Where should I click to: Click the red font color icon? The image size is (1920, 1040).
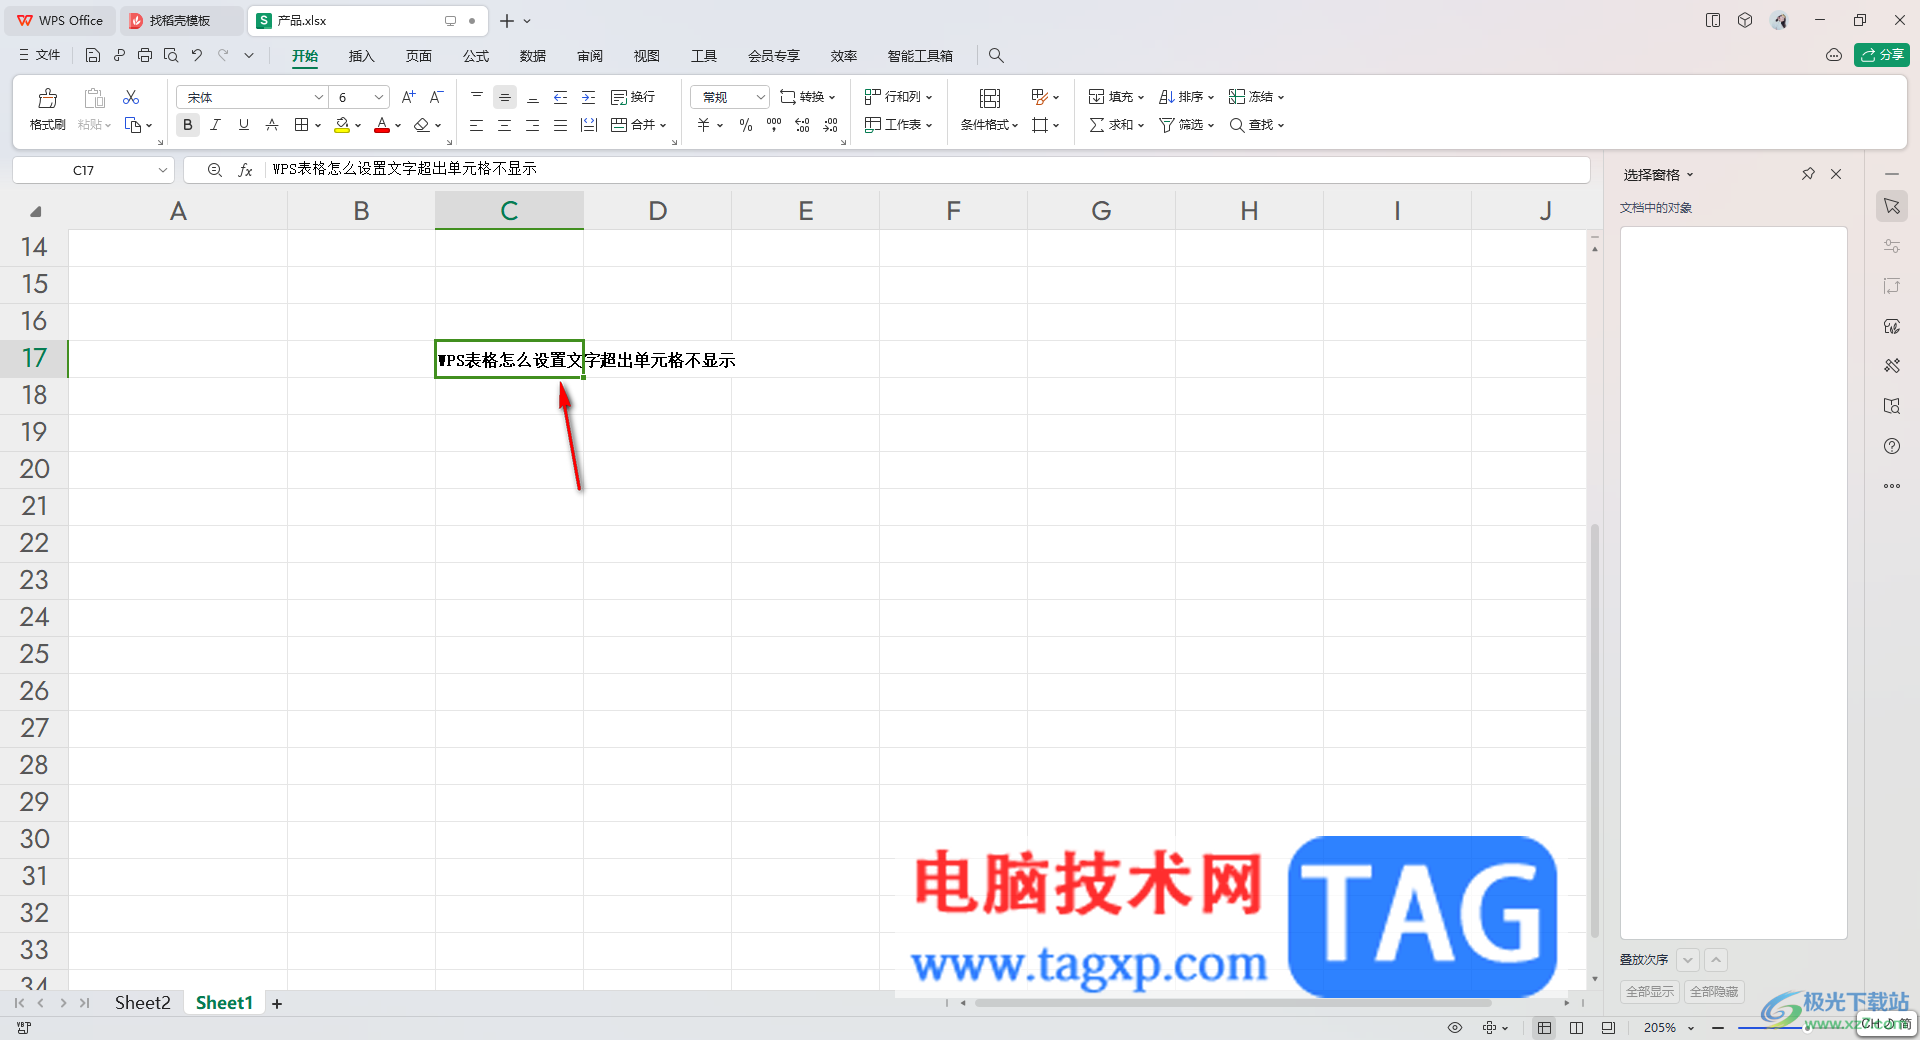[x=382, y=125]
